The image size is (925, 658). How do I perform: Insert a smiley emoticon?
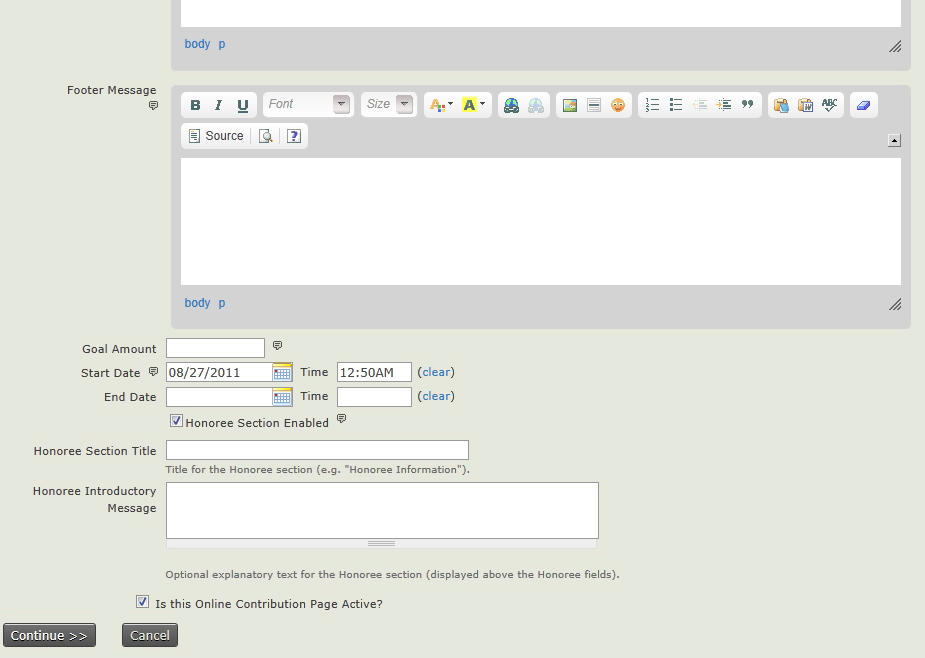tap(618, 105)
